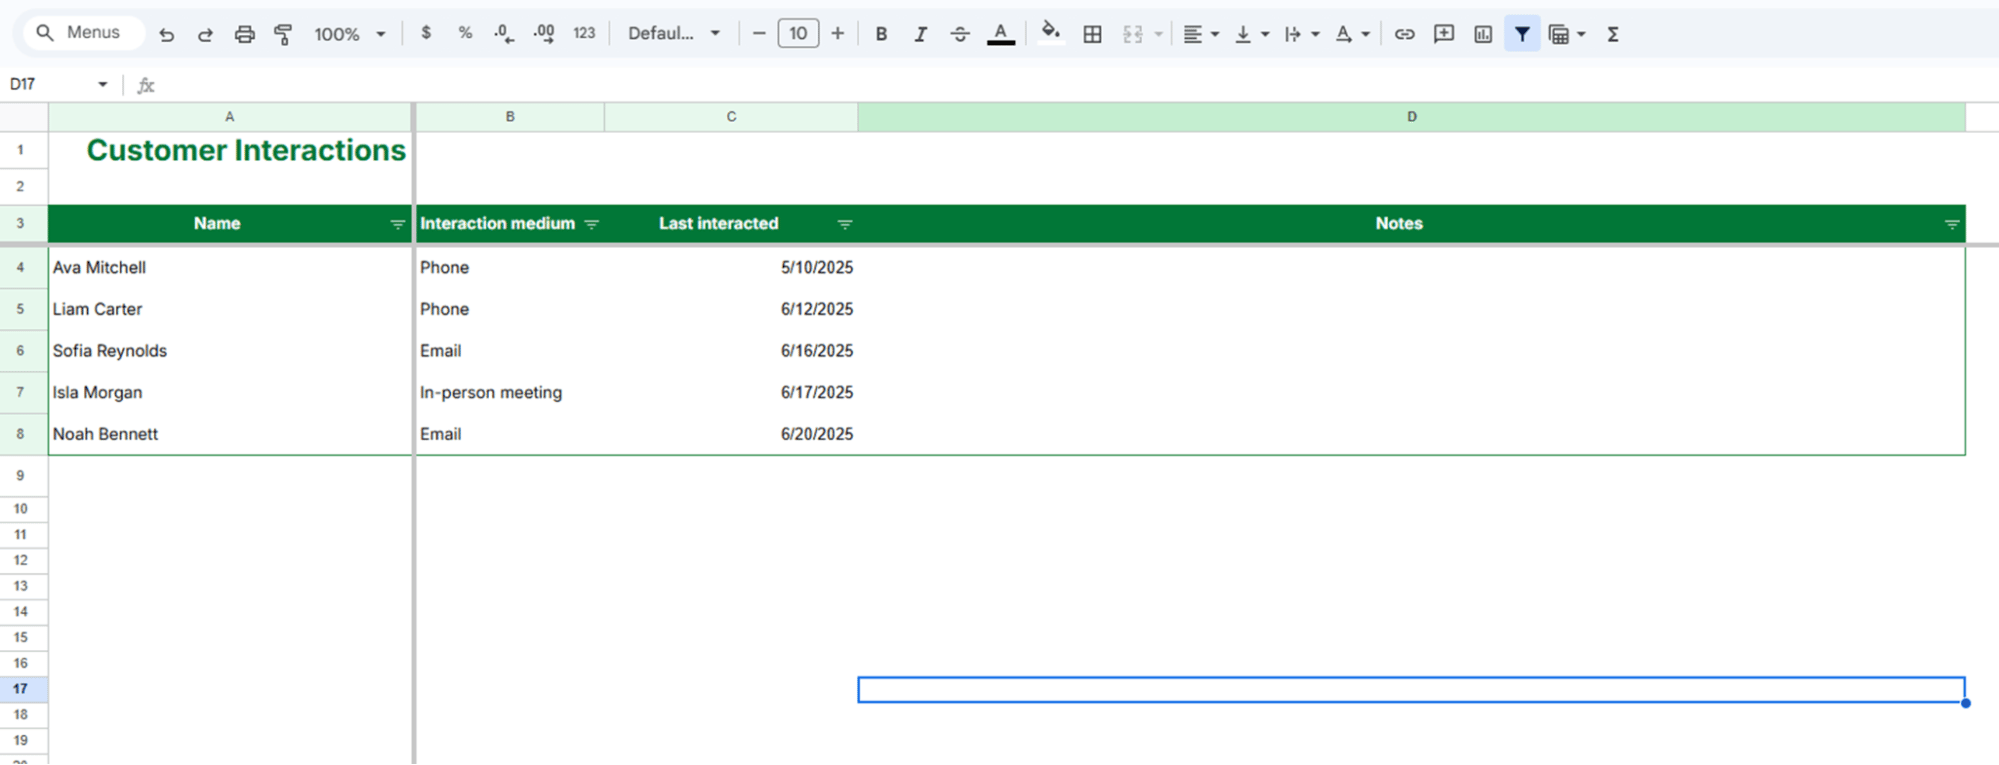1999x765 pixels.
Task: Open the filter on Interaction medium column
Action: point(591,224)
